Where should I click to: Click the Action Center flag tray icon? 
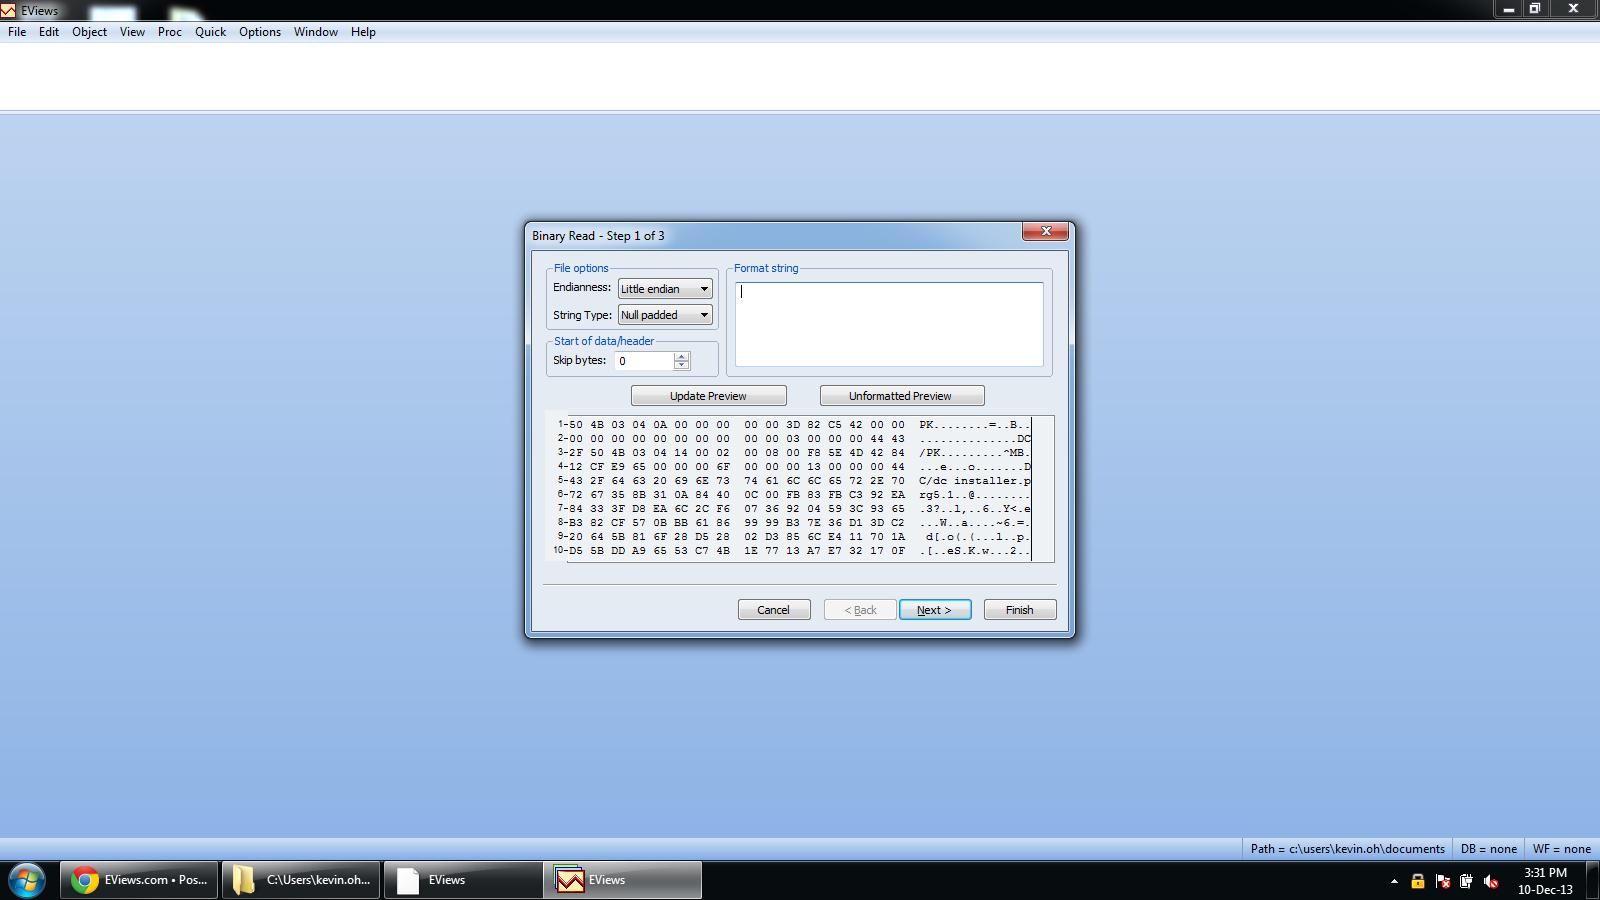click(x=1442, y=881)
